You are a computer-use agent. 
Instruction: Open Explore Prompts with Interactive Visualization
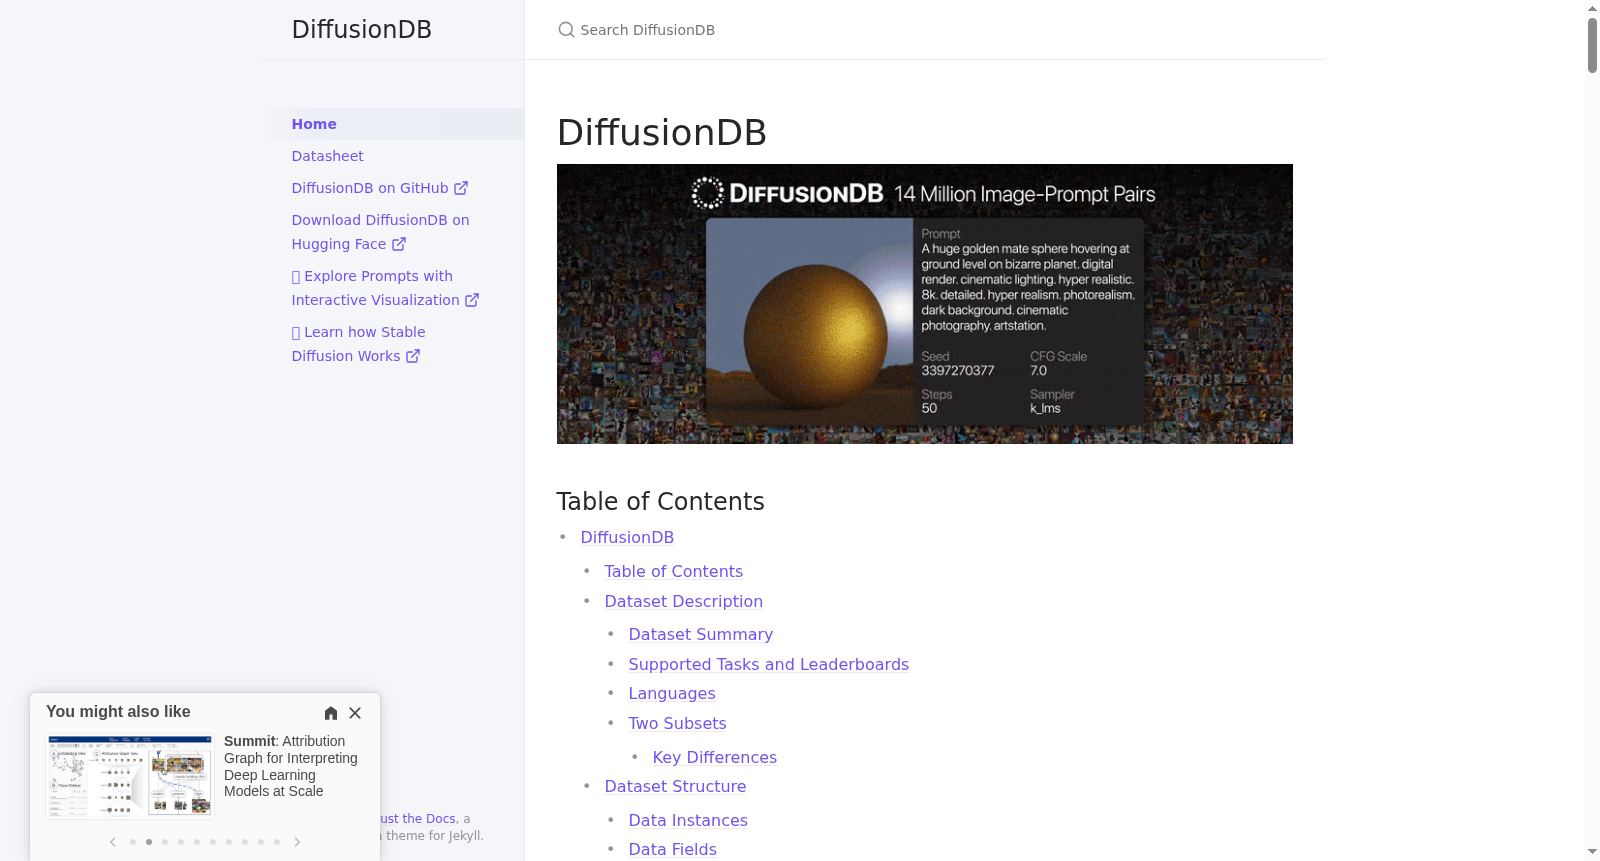coord(385,288)
